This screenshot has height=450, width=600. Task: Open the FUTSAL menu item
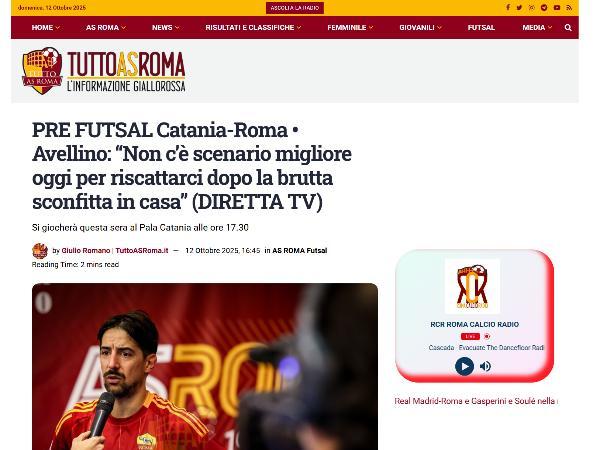pyautogui.click(x=481, y=28)
